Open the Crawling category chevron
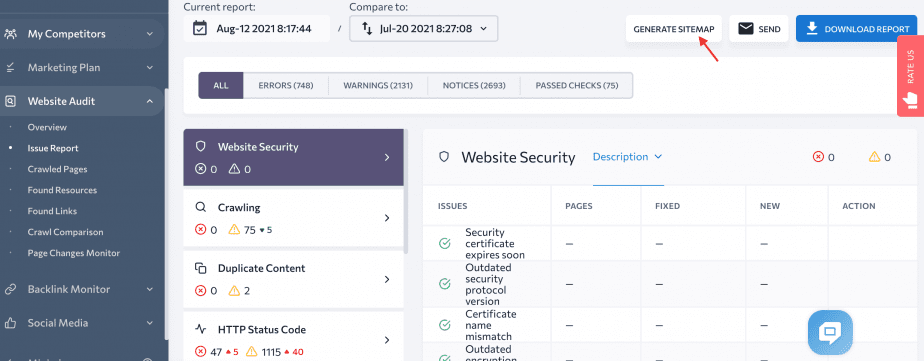 pos(387,218)
